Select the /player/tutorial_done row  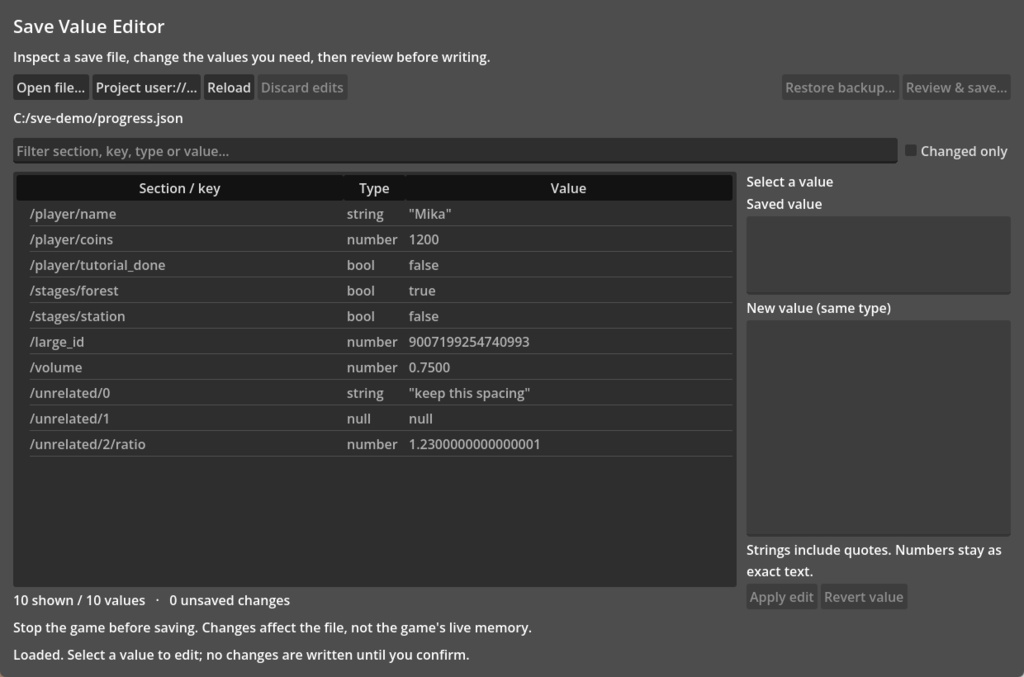[374, 265]
